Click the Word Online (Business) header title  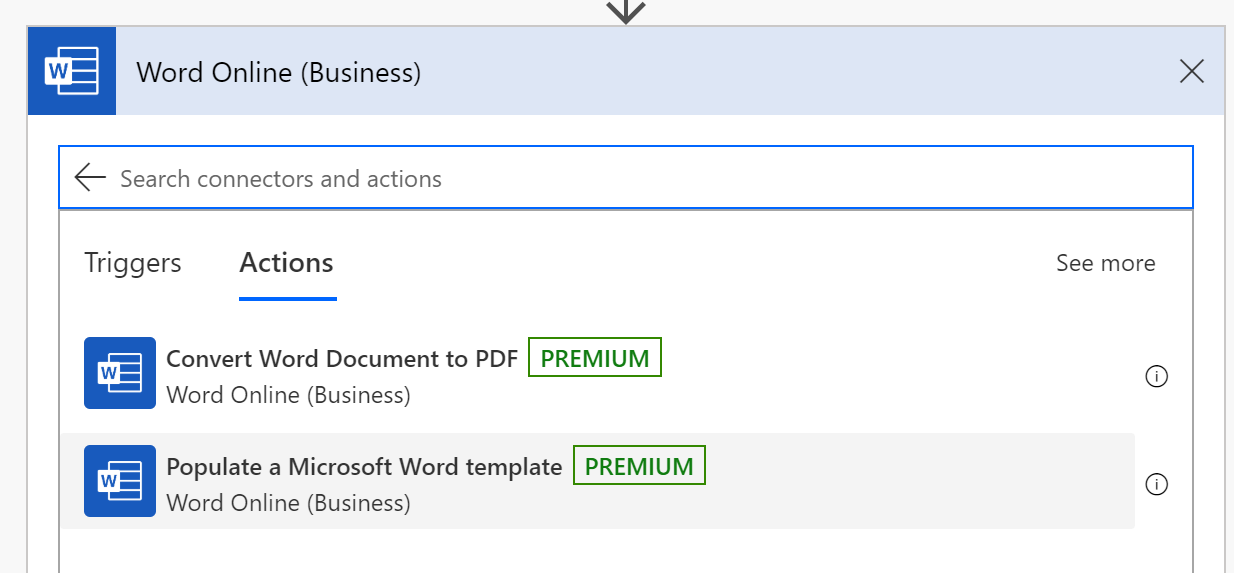pyautogui.click(x=279, y=73)
